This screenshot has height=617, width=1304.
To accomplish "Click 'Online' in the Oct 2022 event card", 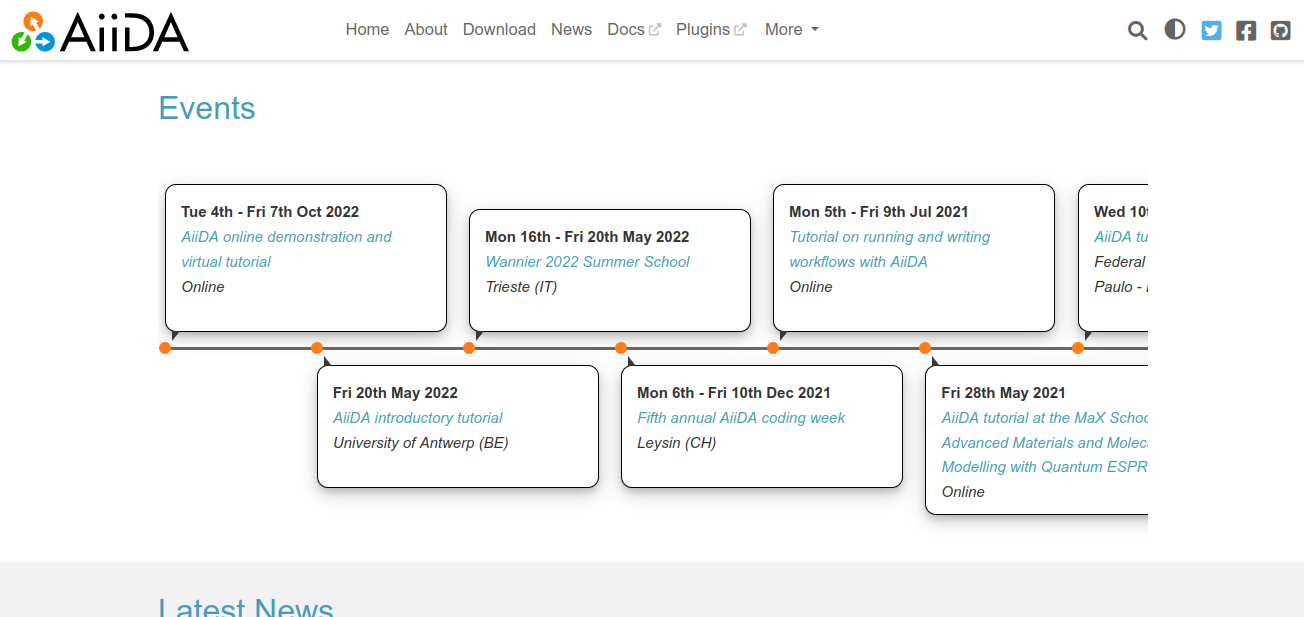I will tap(203, 287).
